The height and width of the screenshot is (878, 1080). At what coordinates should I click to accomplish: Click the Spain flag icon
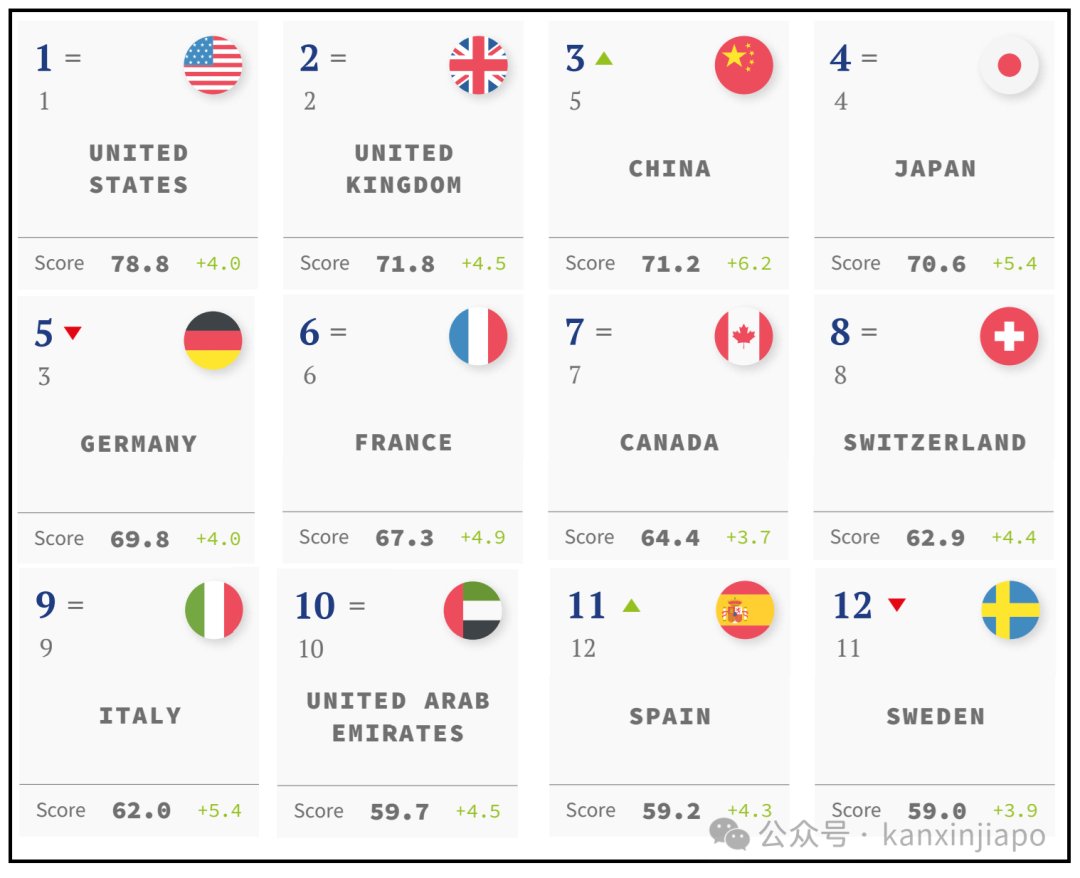pos(745,610)
